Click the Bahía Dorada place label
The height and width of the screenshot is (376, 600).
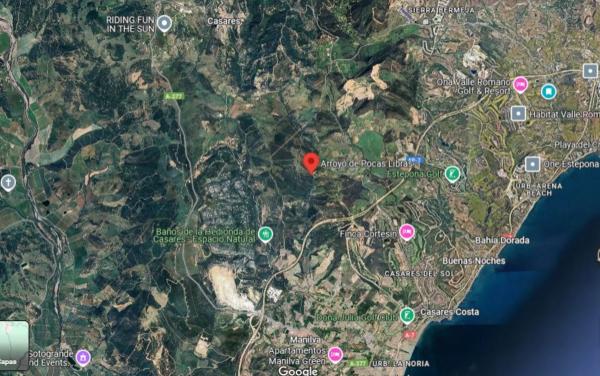pos(502,241)
